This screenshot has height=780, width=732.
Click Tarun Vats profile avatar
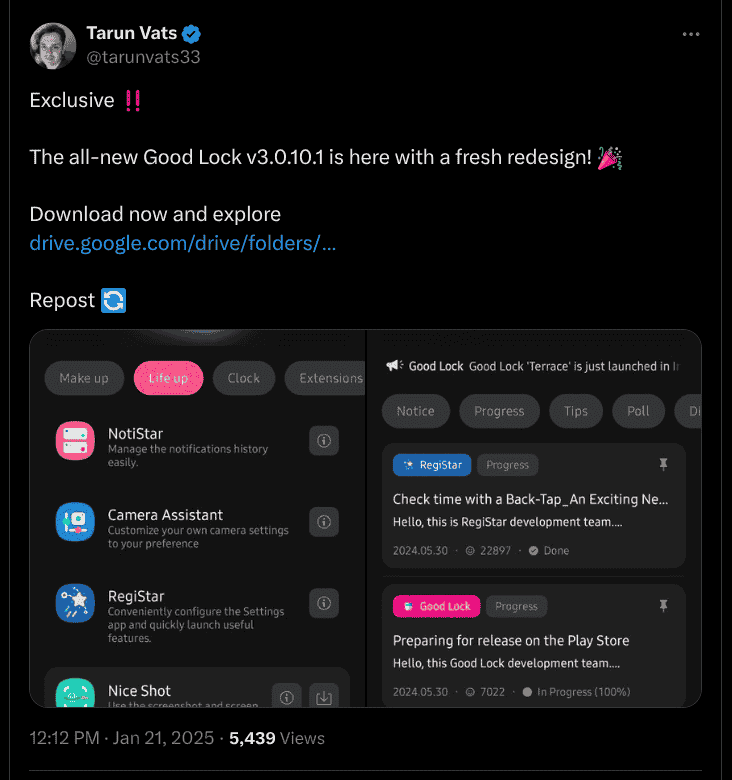tap(53, 46)
